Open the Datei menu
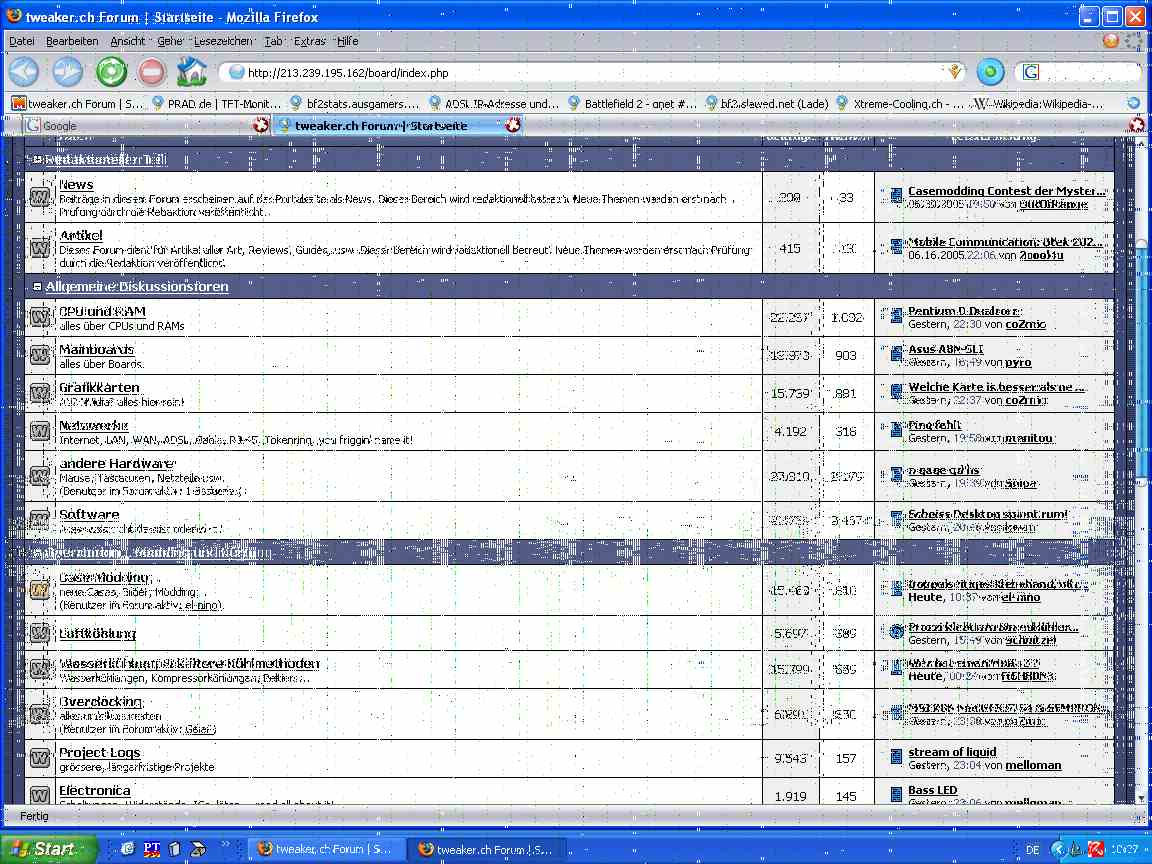Image resolution: width=1152 pixels, height=864 pixels. (21, 41)
